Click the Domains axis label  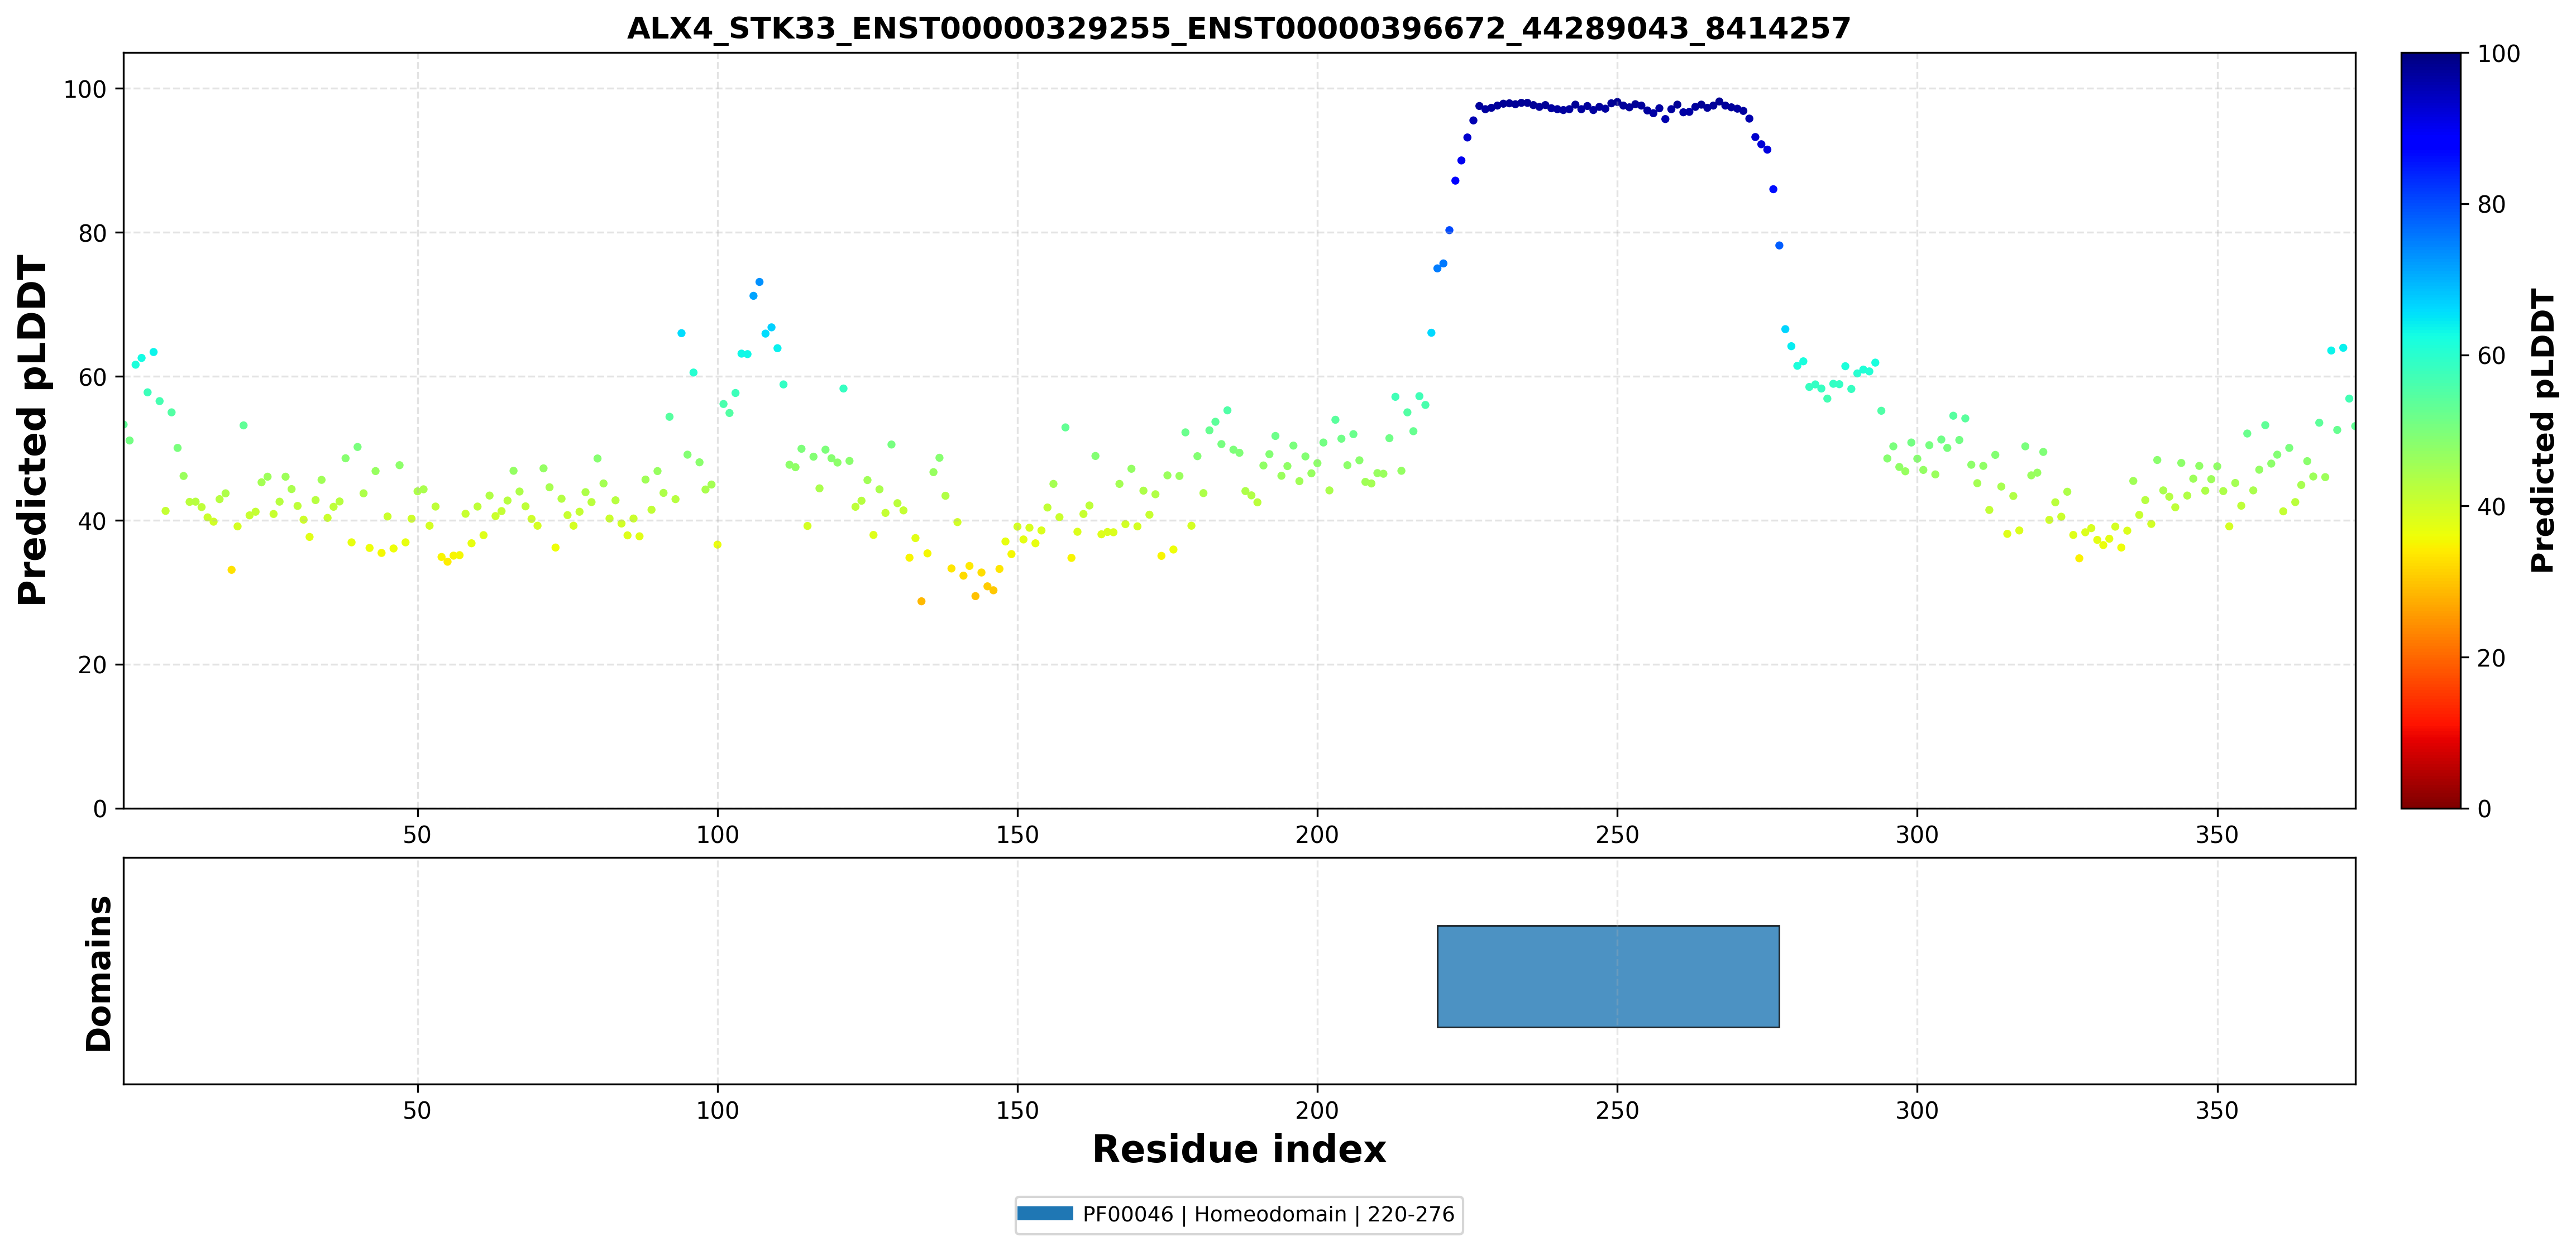tap(98, 973)
